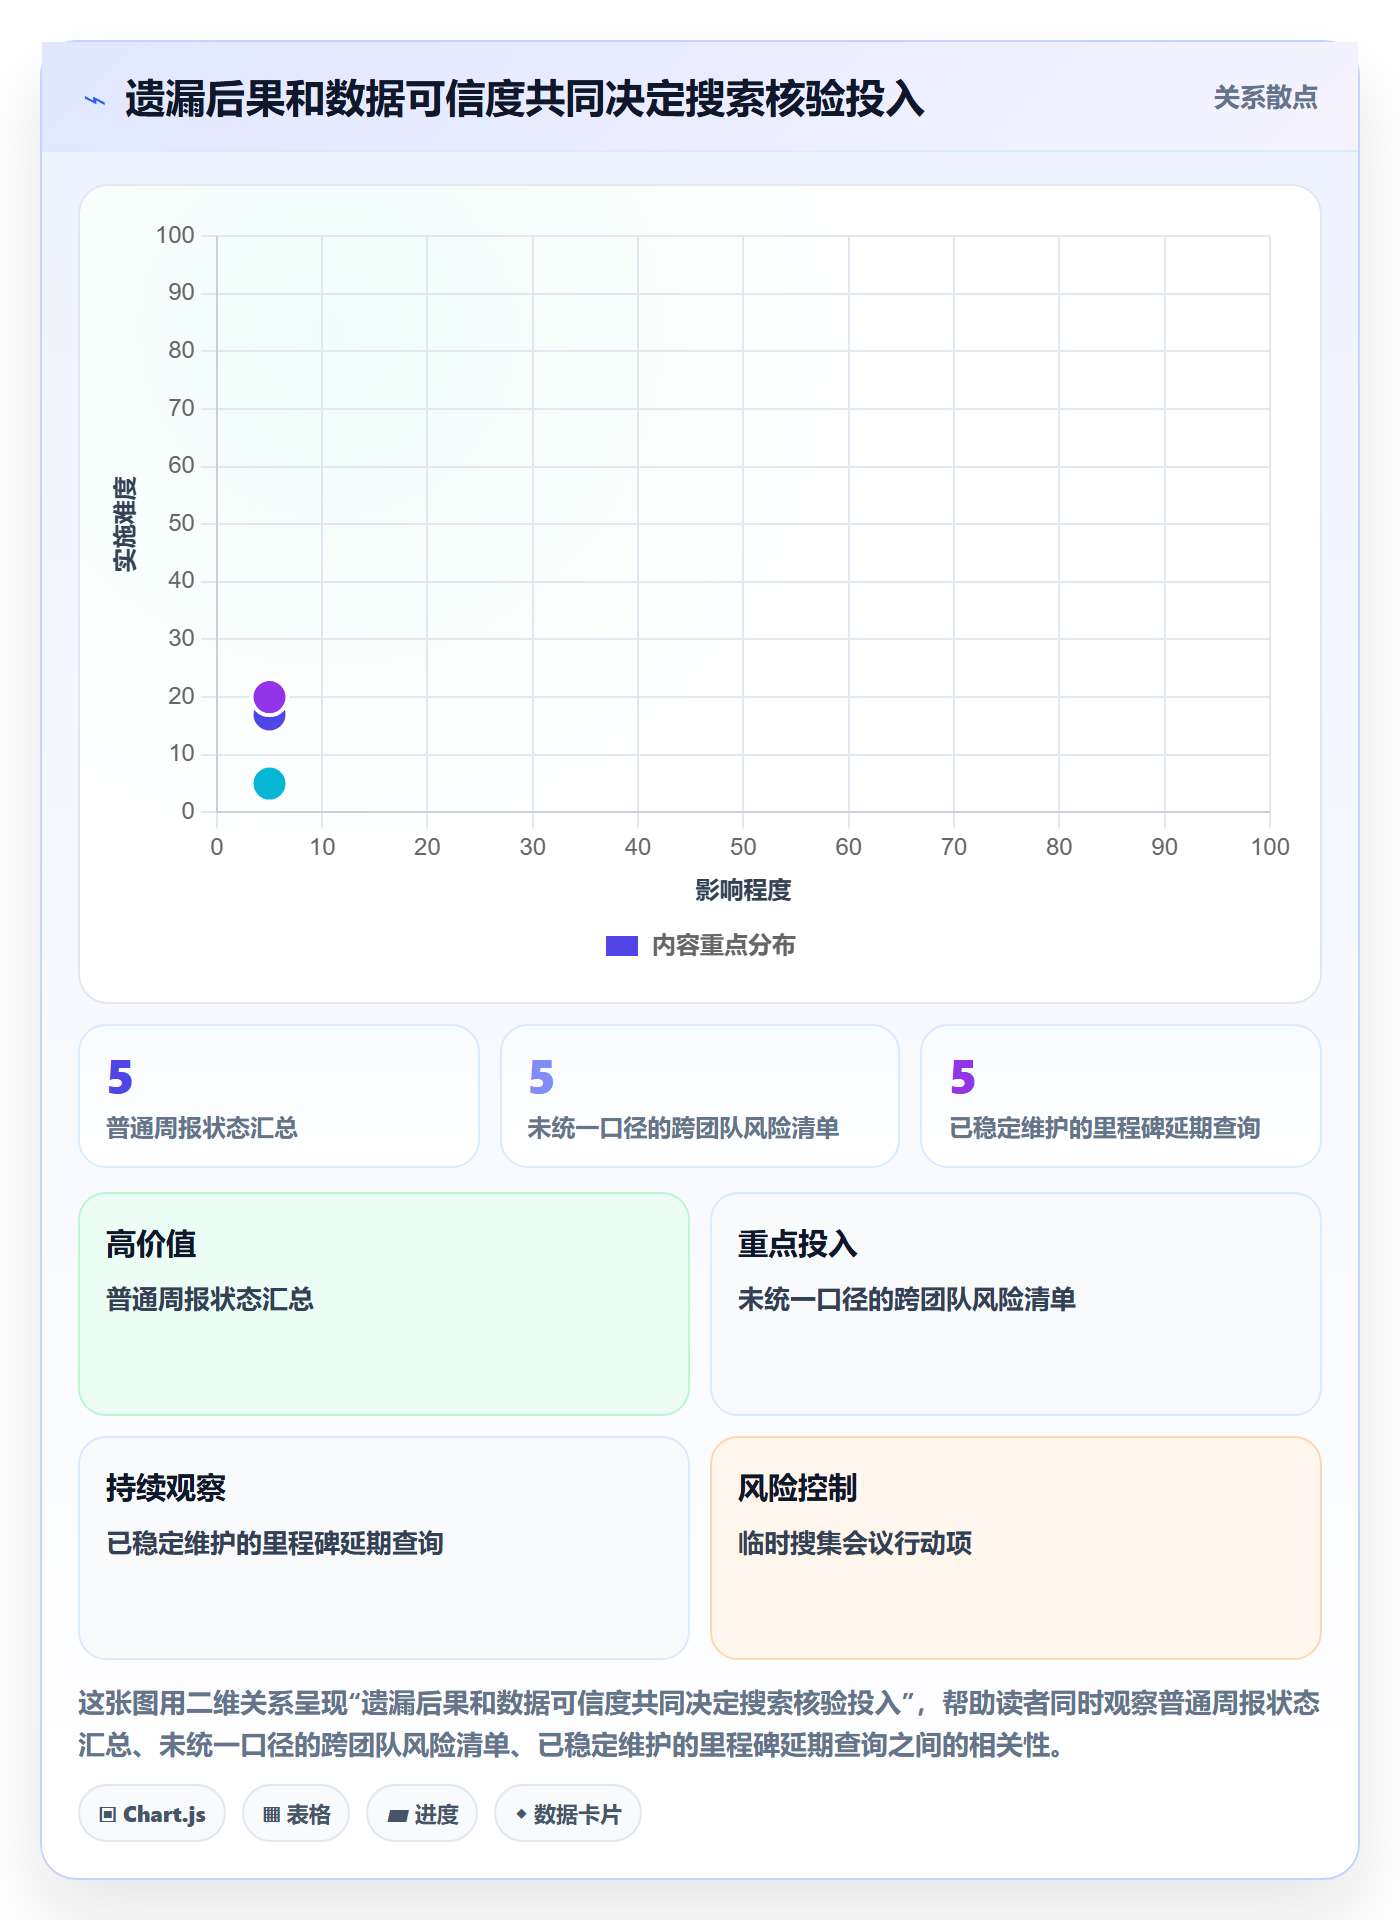Screen dimensions: 1400x1920
Task: Click the y-axis tick label 100
Action: point(175,235)
